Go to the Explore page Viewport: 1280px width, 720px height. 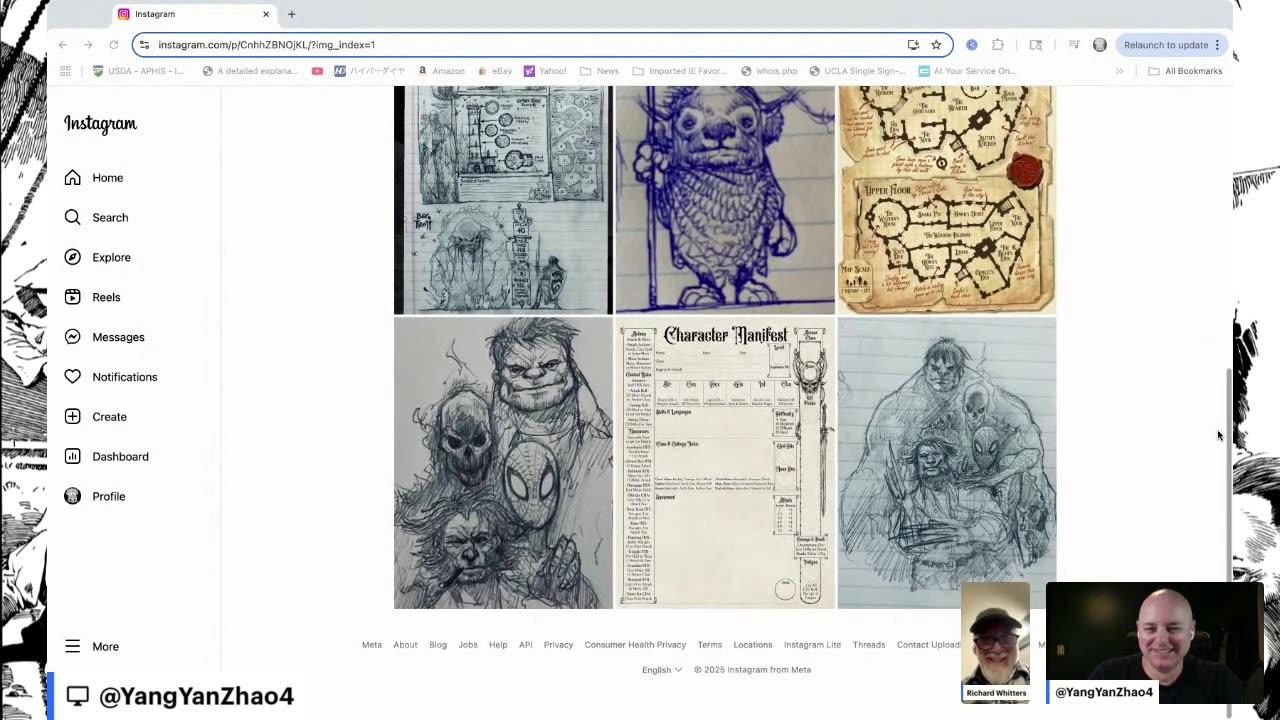98,257
